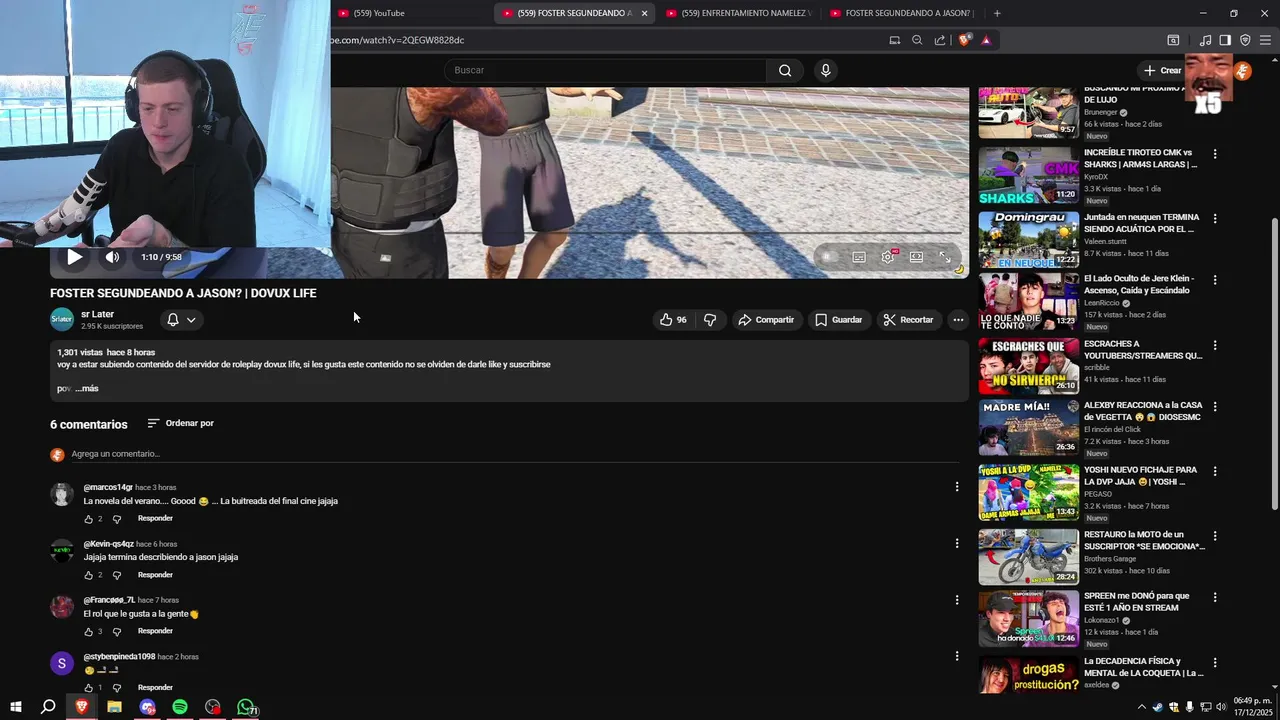The width and height of the screenshot is (1280, 720).
Task: Open the Brave Shields lion icon
Action: (x=964, y=40)
